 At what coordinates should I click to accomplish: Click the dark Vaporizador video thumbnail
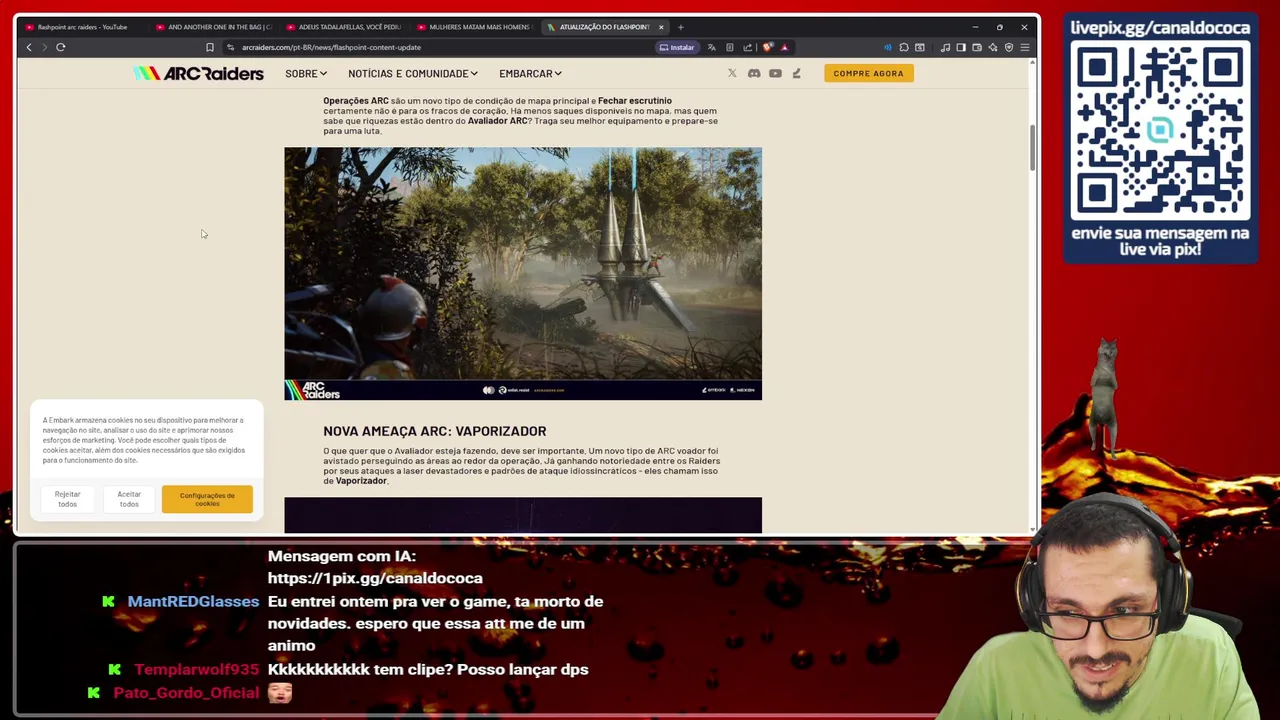tap(523, 515)
